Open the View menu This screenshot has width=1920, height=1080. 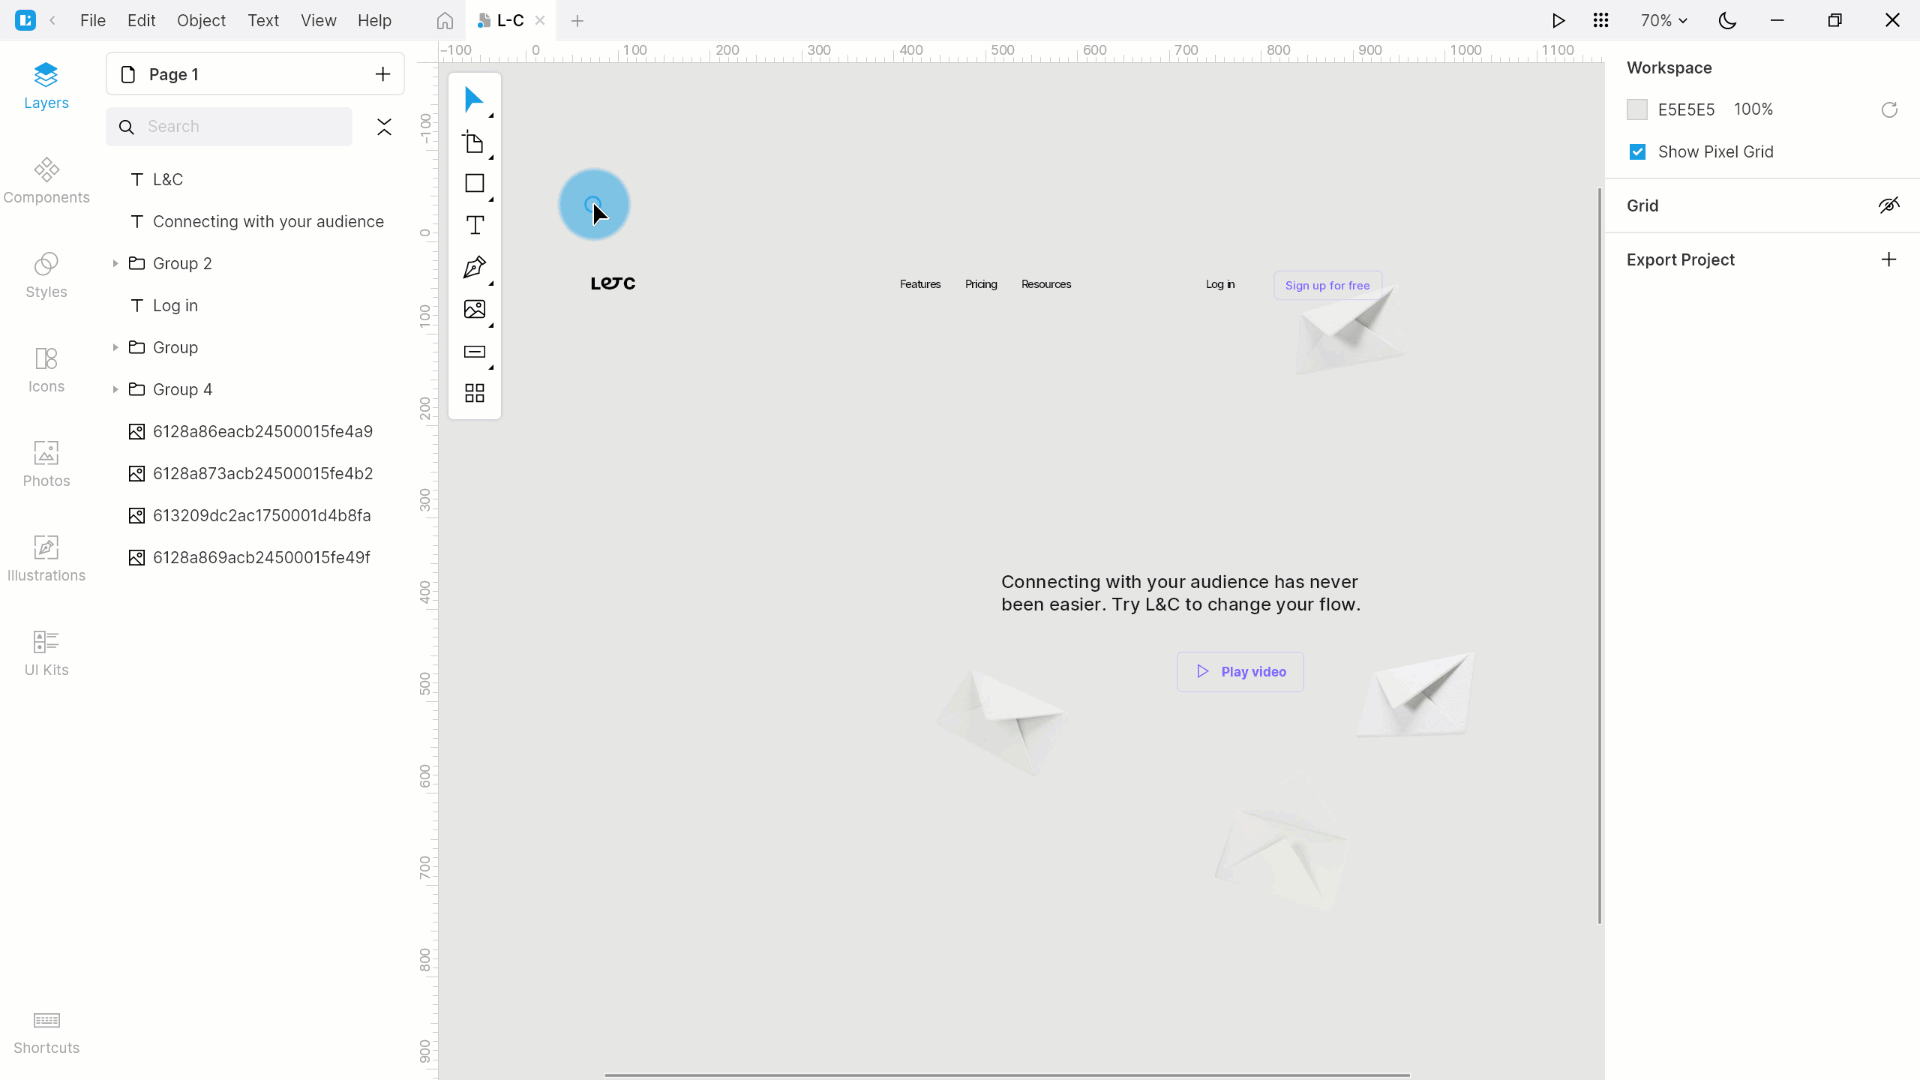point(318,20)
